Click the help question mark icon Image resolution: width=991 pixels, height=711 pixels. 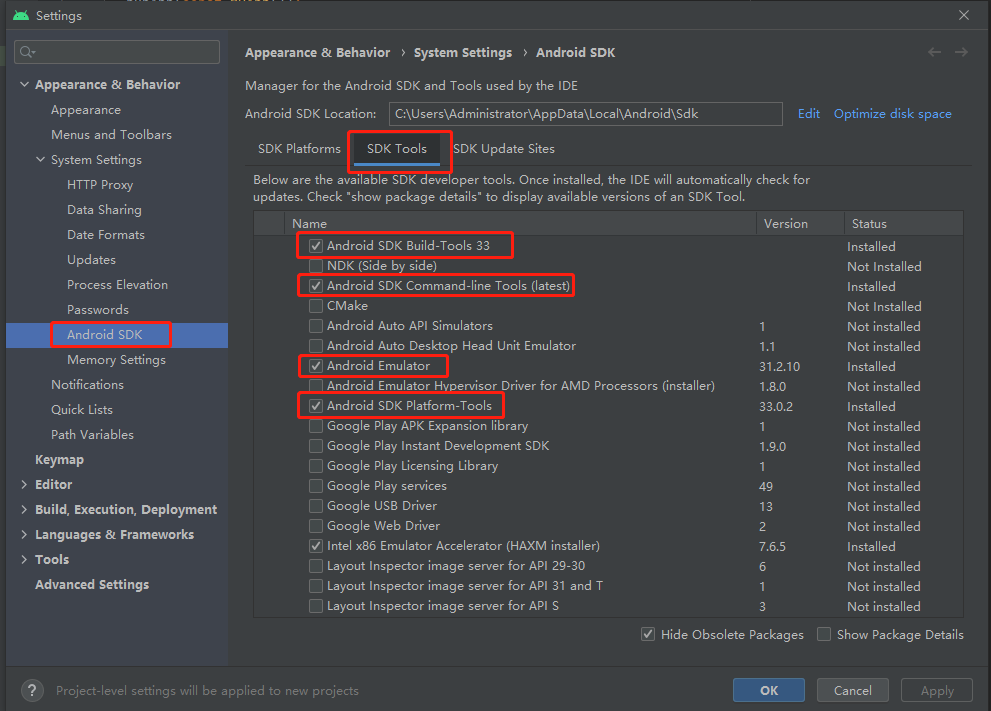(x=32, y=690)
